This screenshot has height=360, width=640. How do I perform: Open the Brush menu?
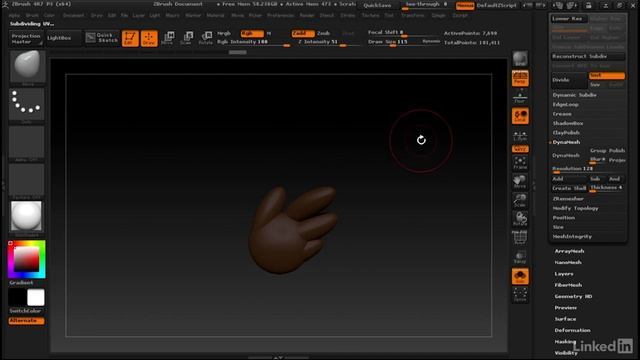[32, 16]
